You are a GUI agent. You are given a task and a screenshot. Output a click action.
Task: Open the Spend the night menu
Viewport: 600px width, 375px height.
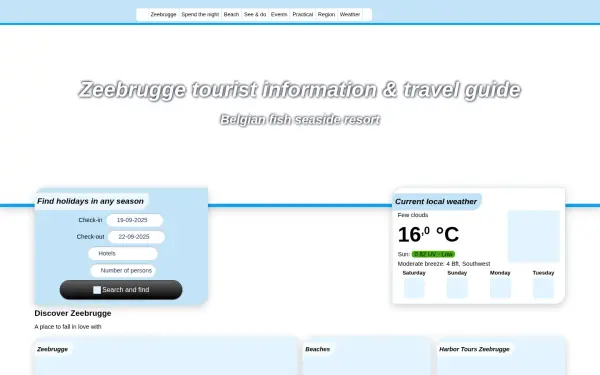pyautogui.click(x=200, y=15)
